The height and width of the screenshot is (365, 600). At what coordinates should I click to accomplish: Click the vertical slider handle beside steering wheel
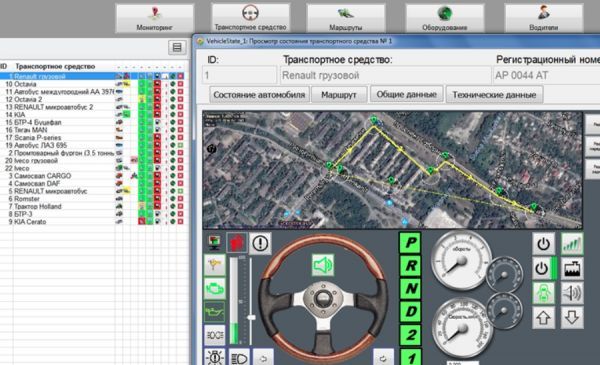click(x=251, y=317)
